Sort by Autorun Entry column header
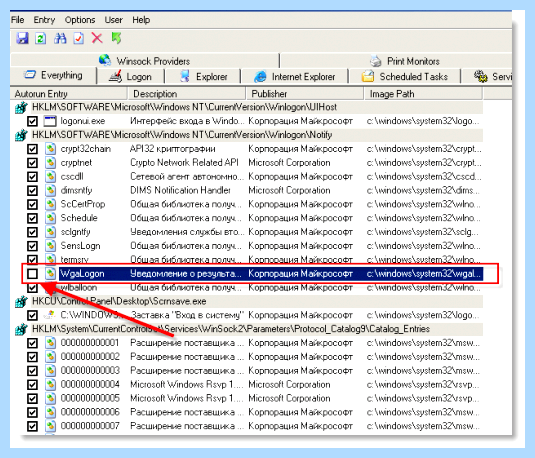This screenshot has width=535, height=458. [69, 94]
